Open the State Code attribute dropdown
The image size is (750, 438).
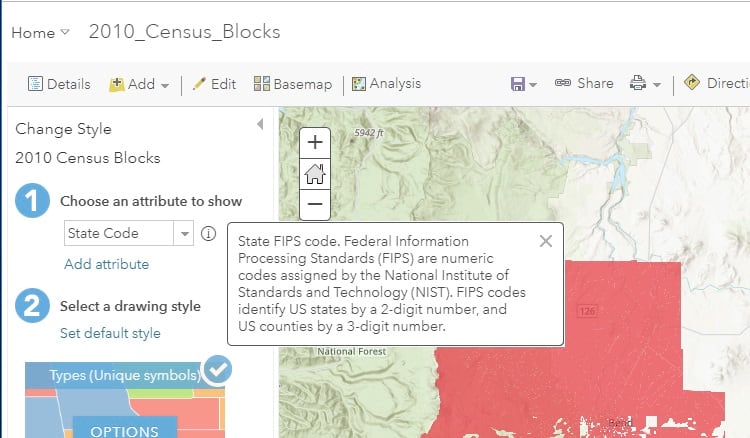pos(184,234)
